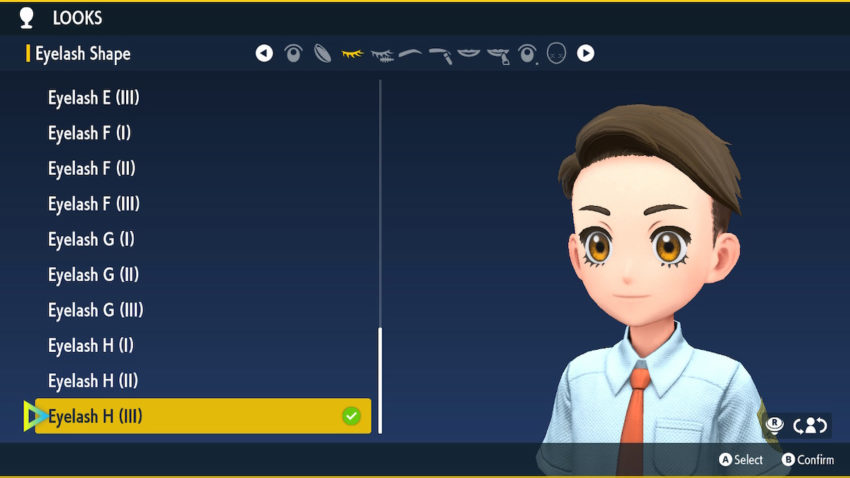The height and width of the screenshot is (478, 850).
Task: Open the eye with mole category icon
Action: 527,54
